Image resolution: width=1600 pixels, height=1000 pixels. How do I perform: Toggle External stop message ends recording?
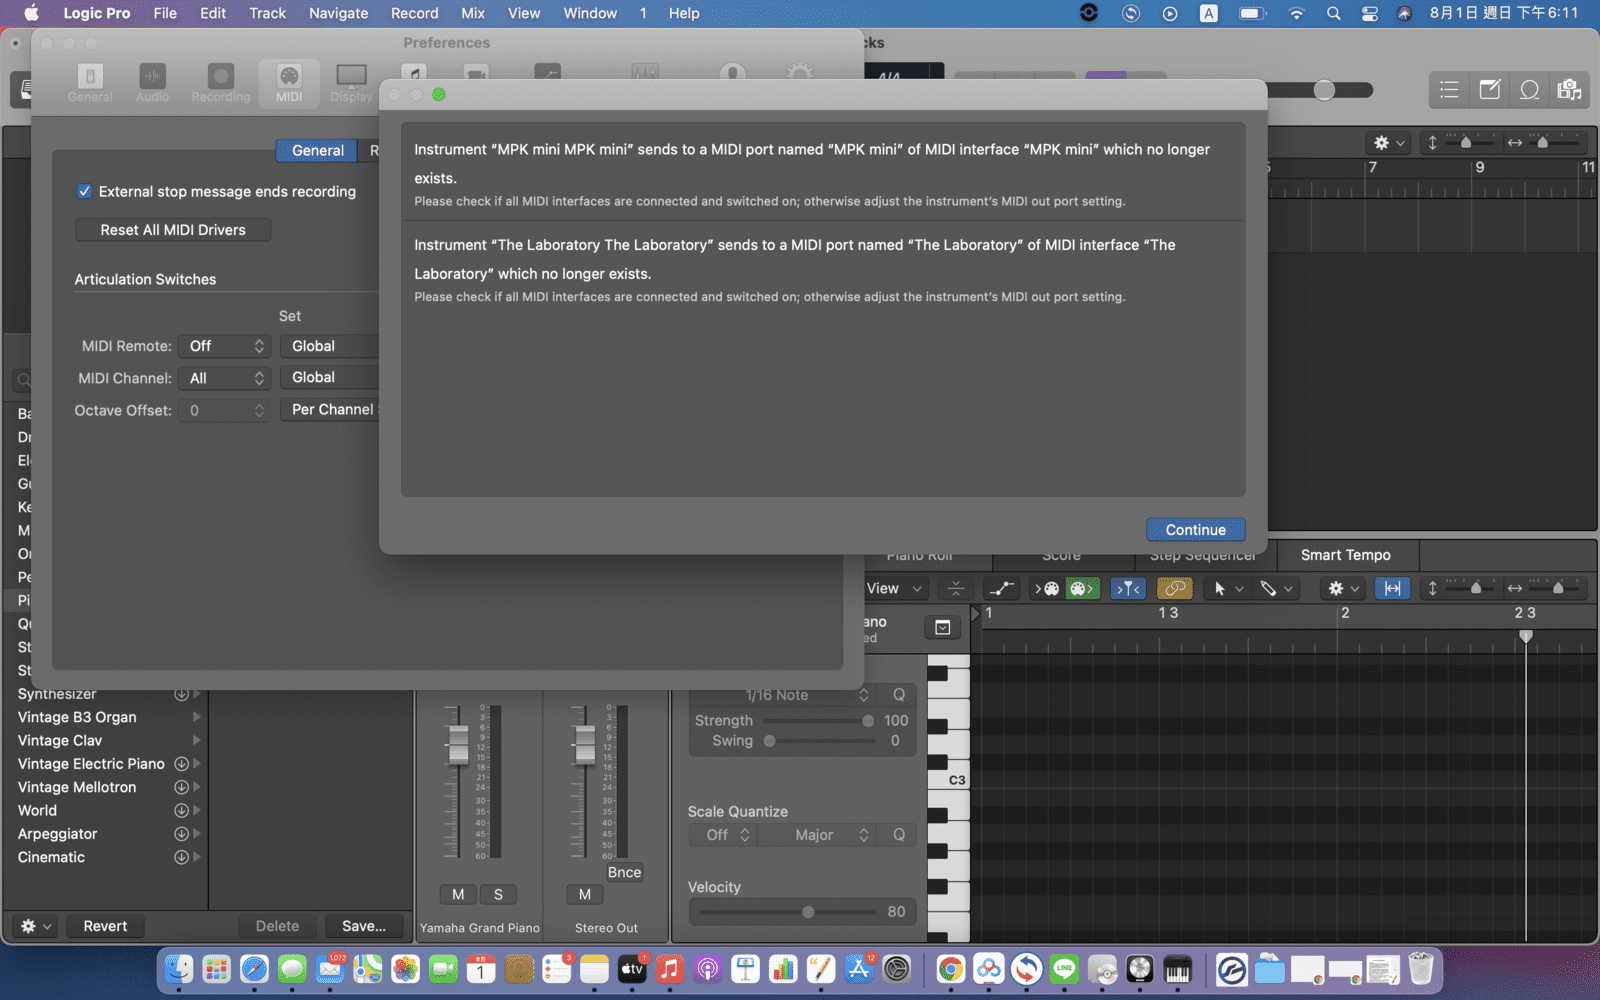tap(85, 191)
